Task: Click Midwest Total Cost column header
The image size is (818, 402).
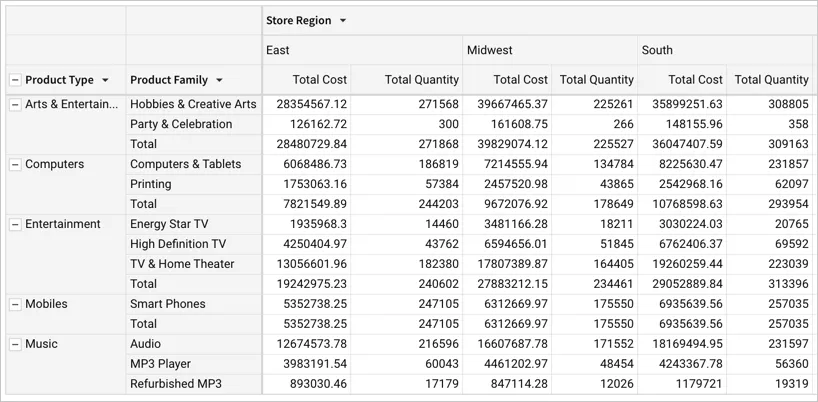Action: [x=507, y=80]
